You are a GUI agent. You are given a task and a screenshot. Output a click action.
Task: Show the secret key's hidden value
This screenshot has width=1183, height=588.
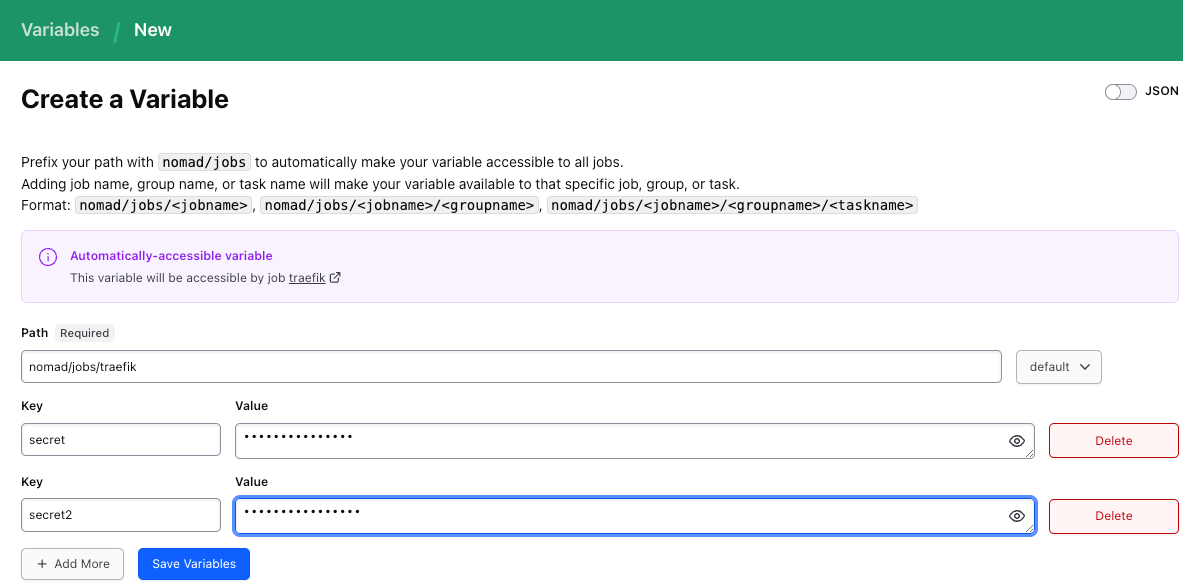(1017, 441)
